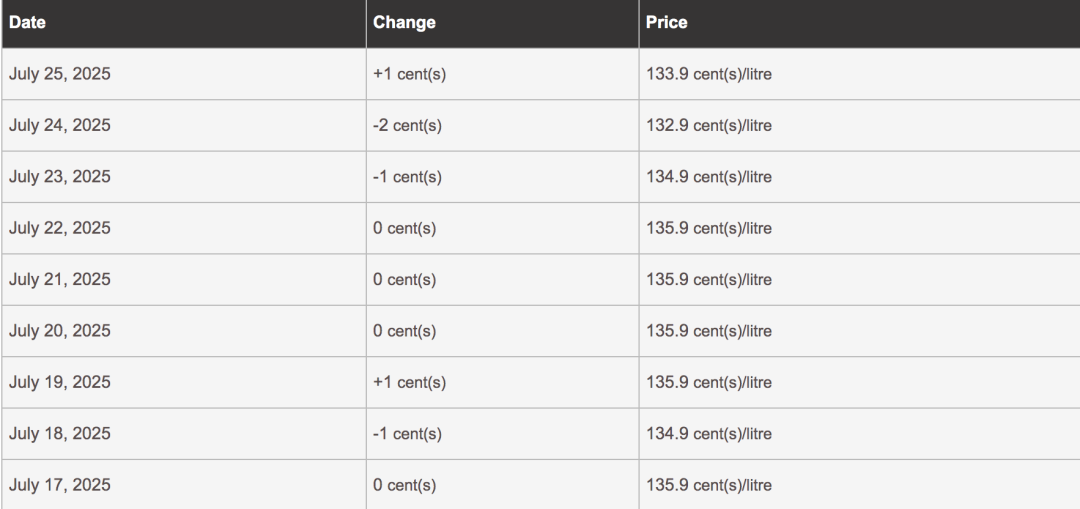
Task: Select the July 18, 2025 date cell
Action: pos(184,434)
